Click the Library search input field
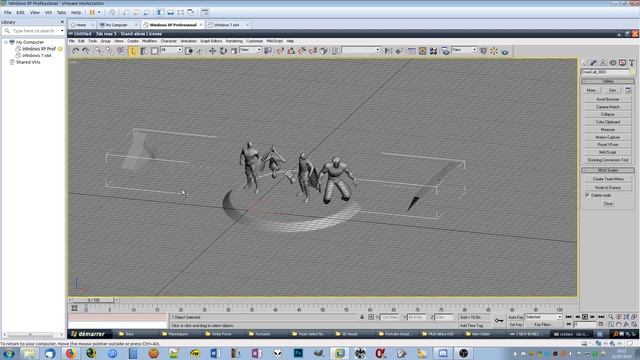This screenshot has width=640, height=360. (33, 31)
